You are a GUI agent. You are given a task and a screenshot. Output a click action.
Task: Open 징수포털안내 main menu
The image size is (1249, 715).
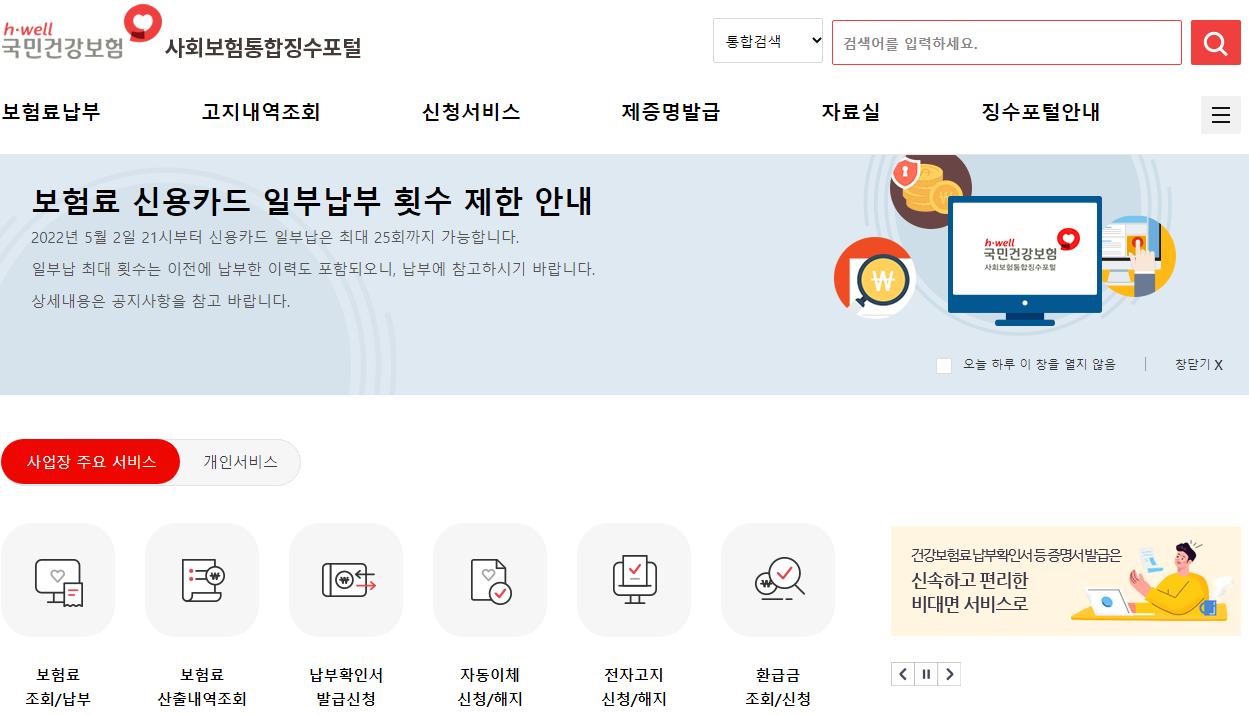pos(1041,112)
